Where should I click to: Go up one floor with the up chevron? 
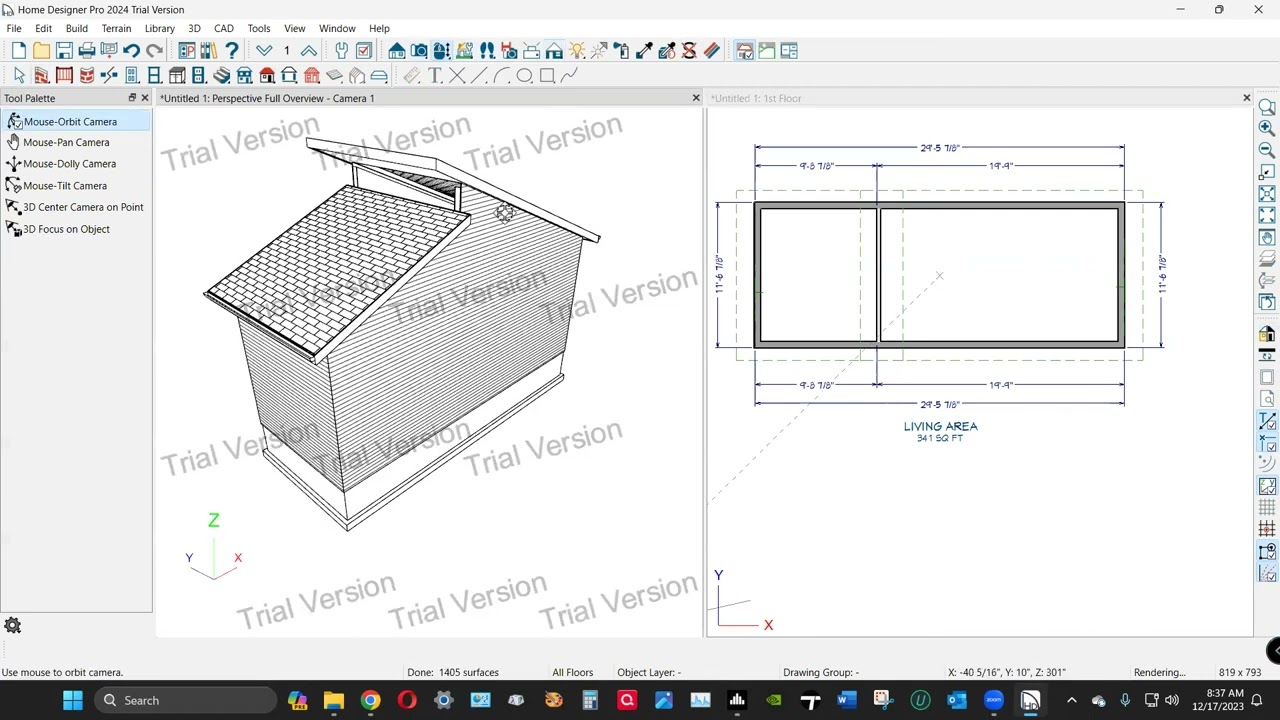[309, 51]
